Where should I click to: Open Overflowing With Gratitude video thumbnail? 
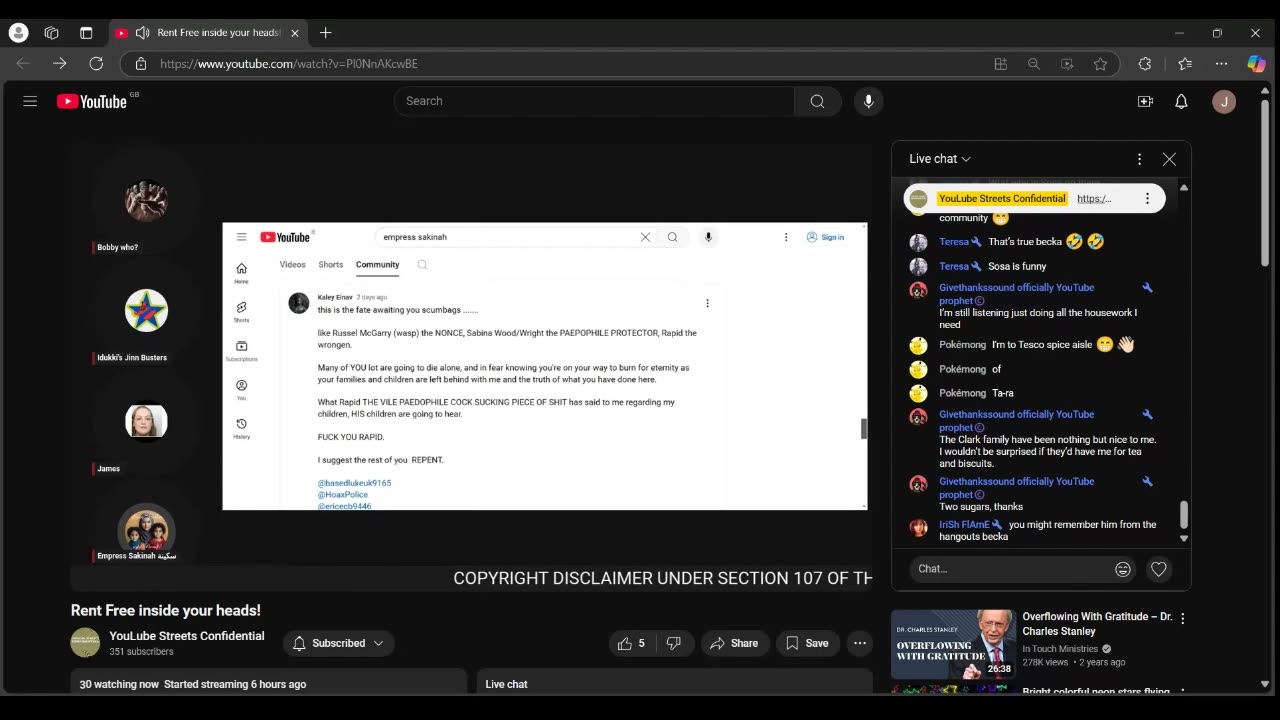953,644
